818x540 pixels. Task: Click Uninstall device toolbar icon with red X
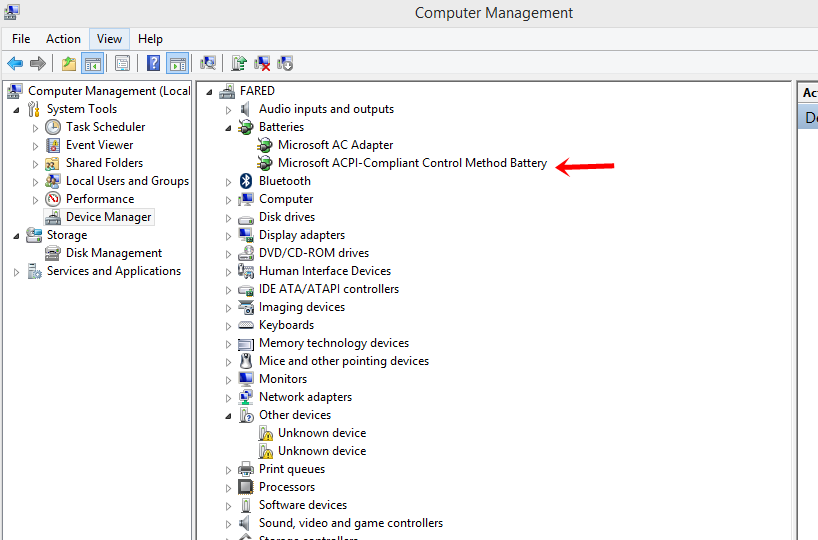click(x=262, y=64)
